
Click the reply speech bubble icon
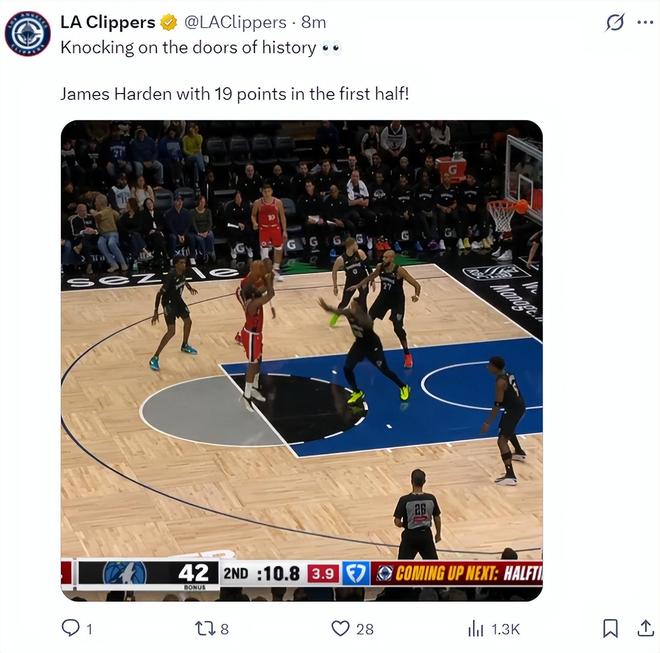70,628
